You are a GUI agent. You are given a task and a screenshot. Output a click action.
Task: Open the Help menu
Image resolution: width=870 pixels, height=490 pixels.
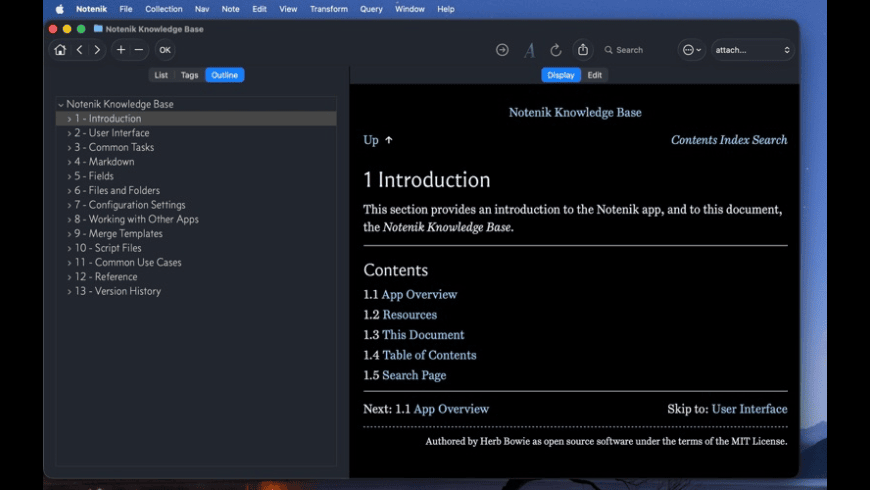tap(446, 9)
